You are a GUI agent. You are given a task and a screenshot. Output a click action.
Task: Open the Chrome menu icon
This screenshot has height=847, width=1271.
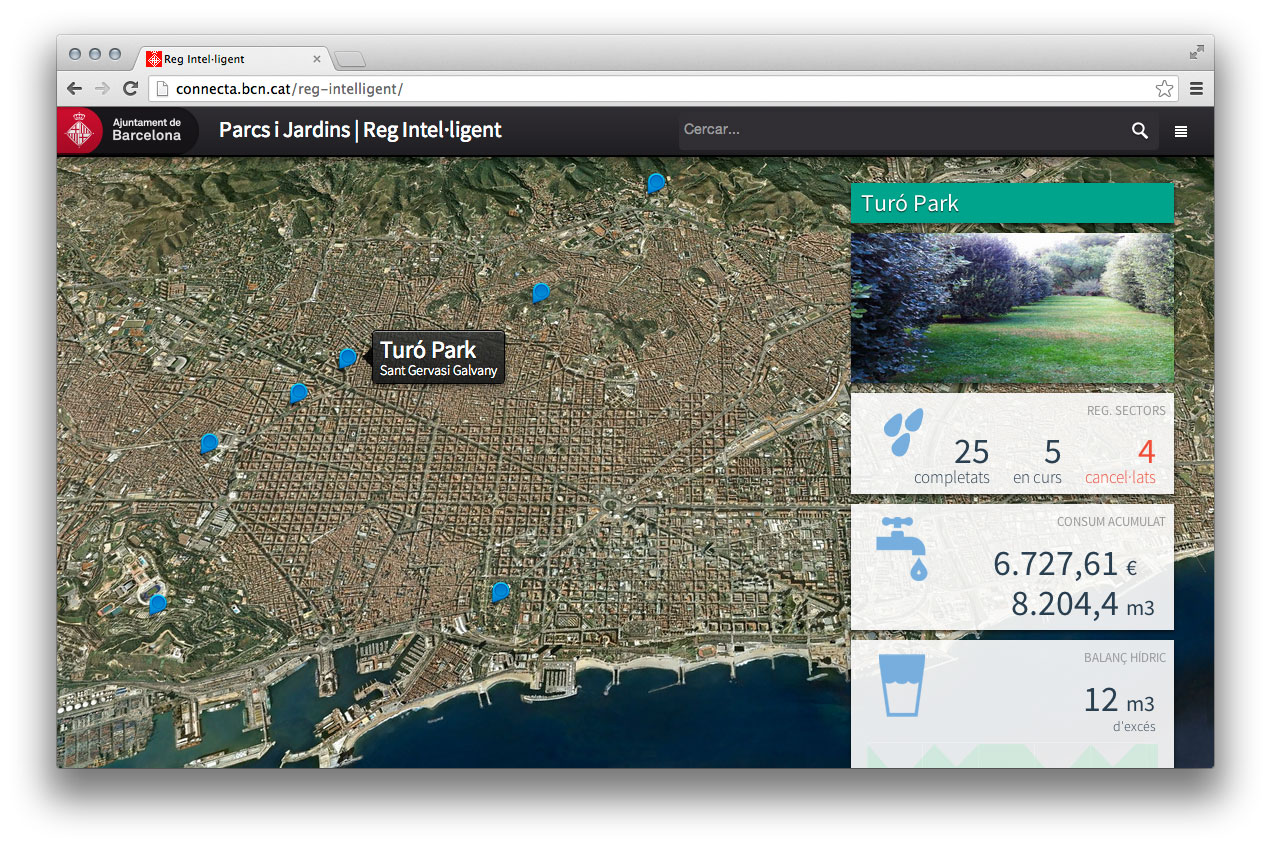point(1196,89)
